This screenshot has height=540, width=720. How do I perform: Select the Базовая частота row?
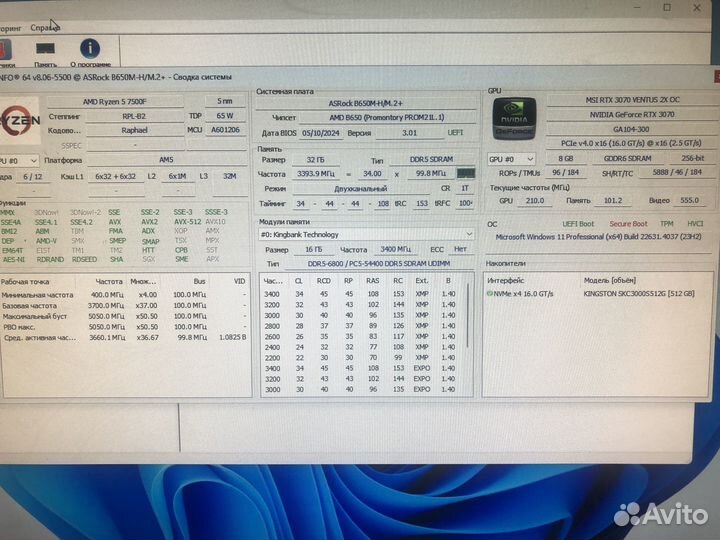(124, 305)
